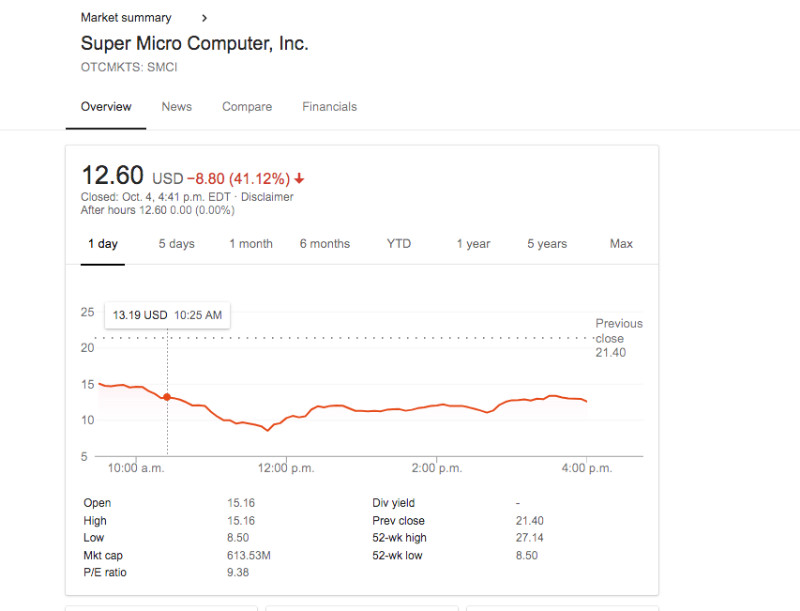This screenshot has width=800, height=611.
Task: Go to the Financials tab
Action: 329,107
